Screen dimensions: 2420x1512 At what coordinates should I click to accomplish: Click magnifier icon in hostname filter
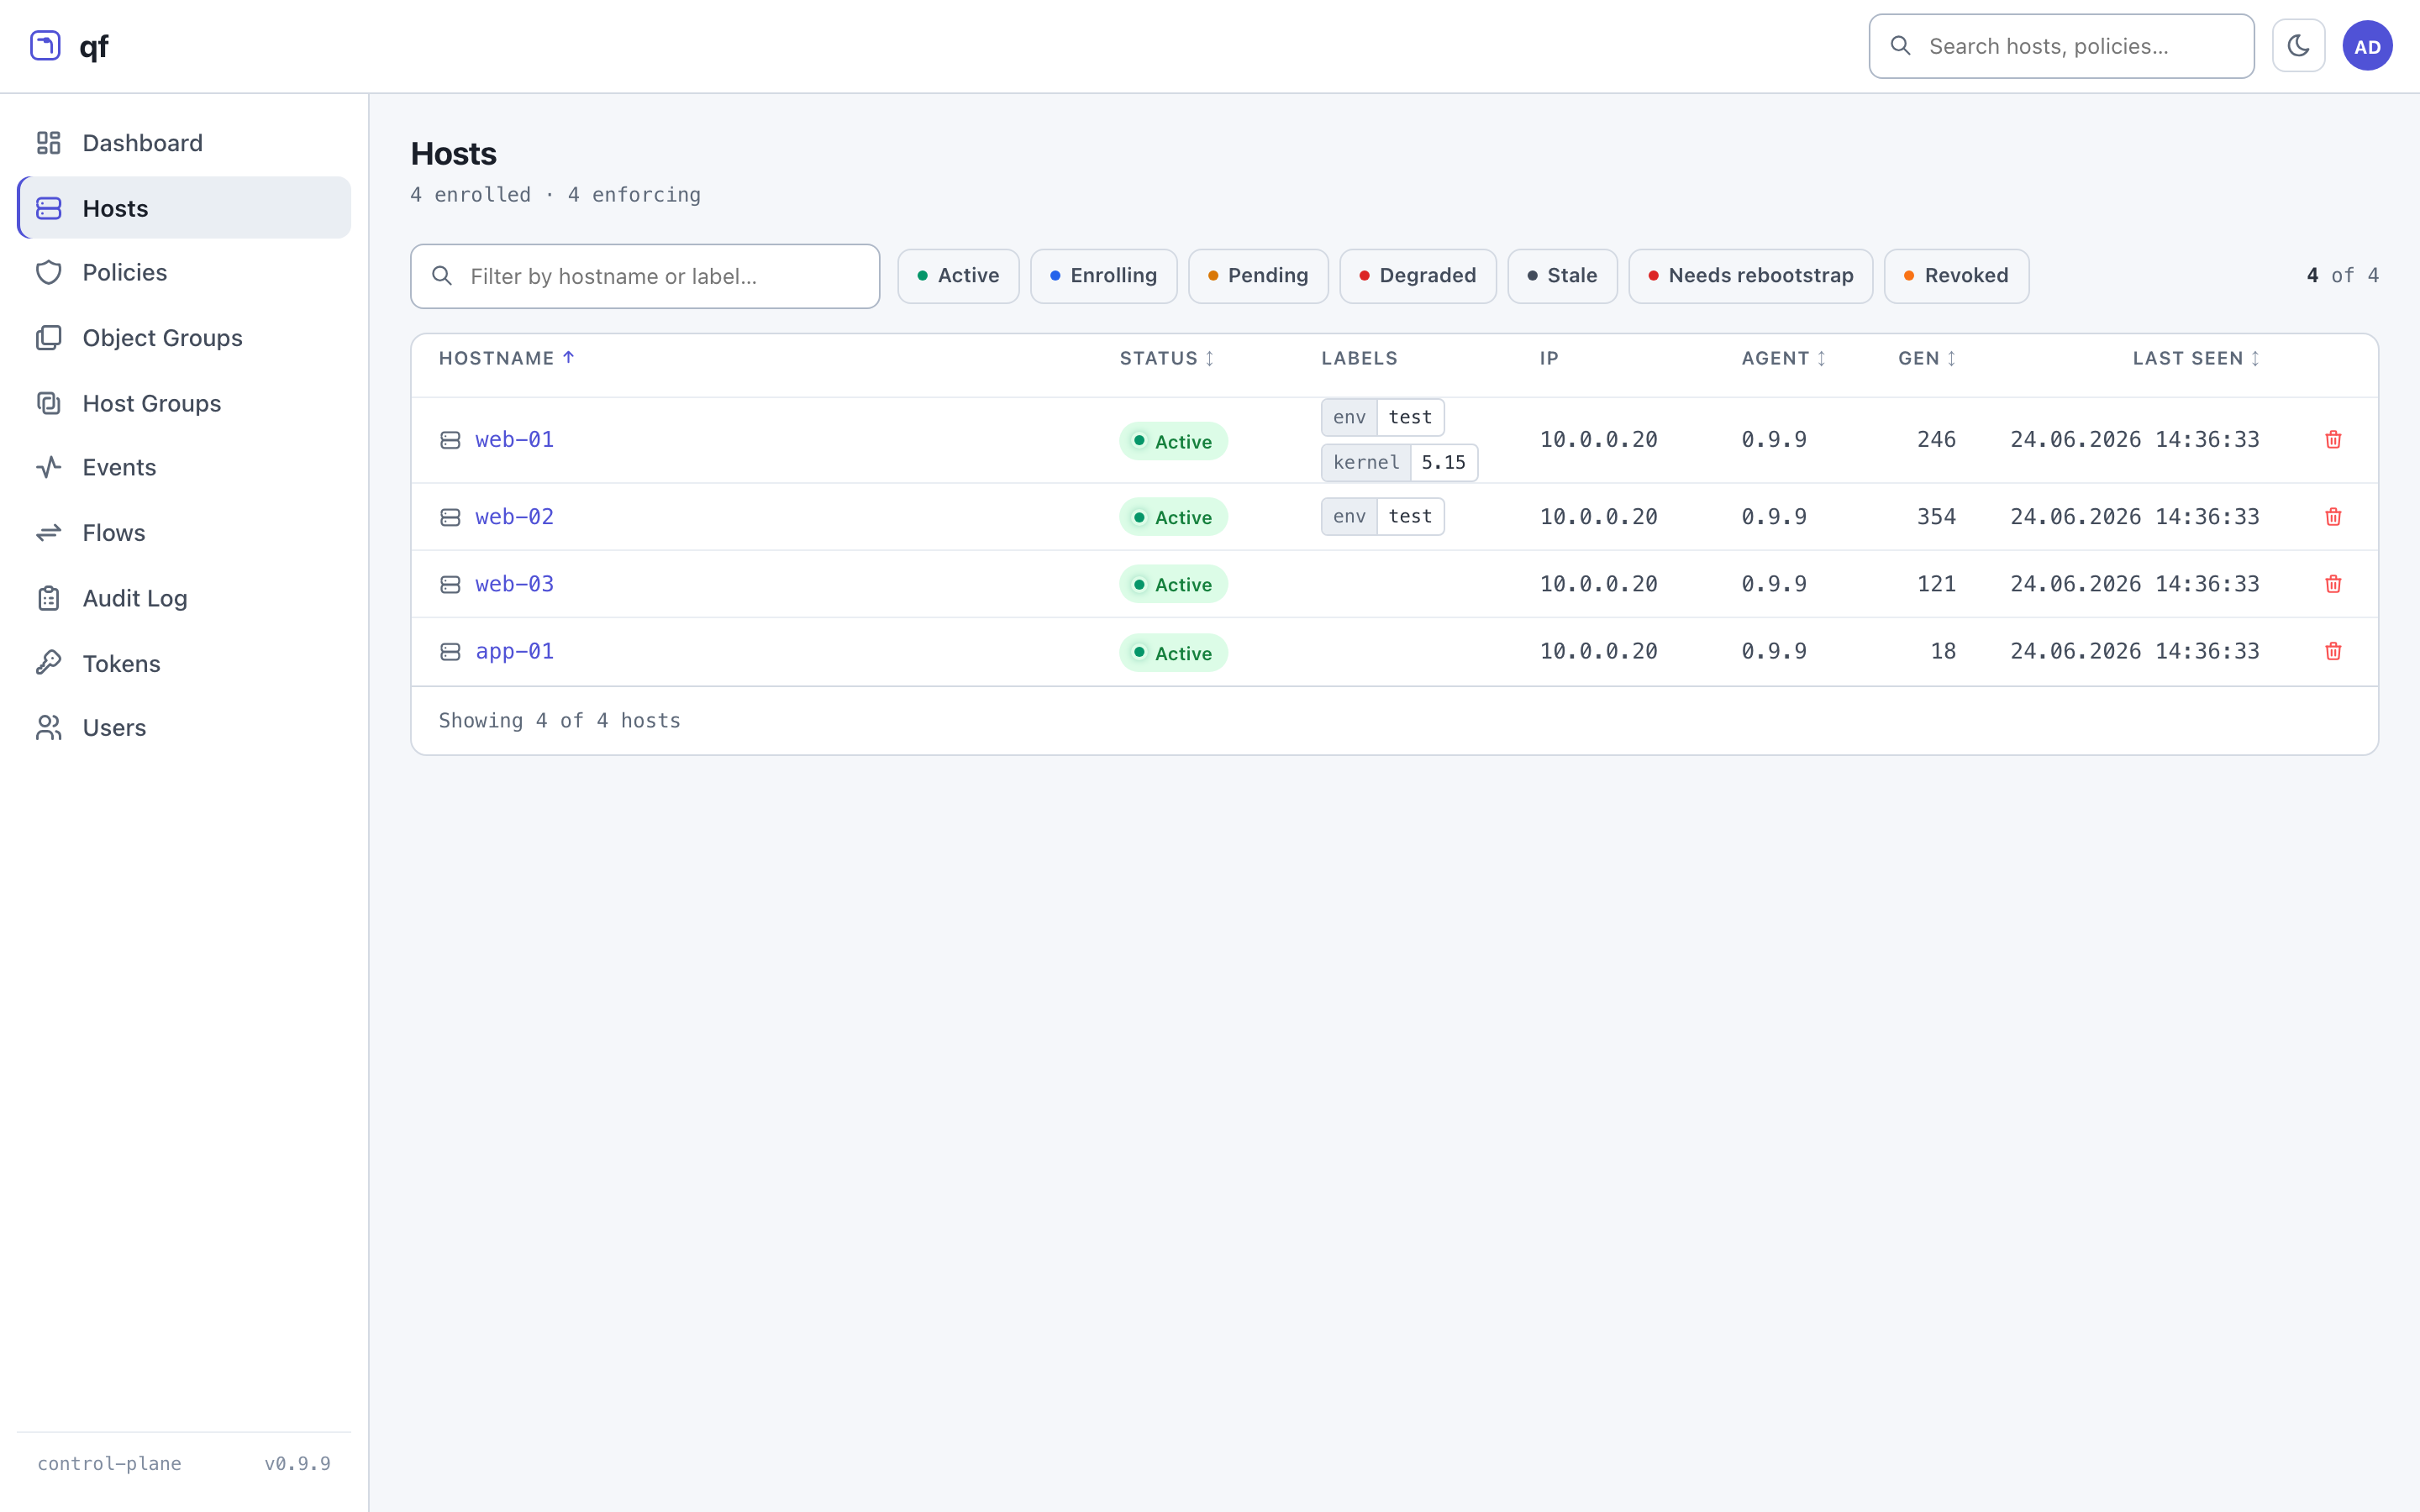[x=441, y=276]
